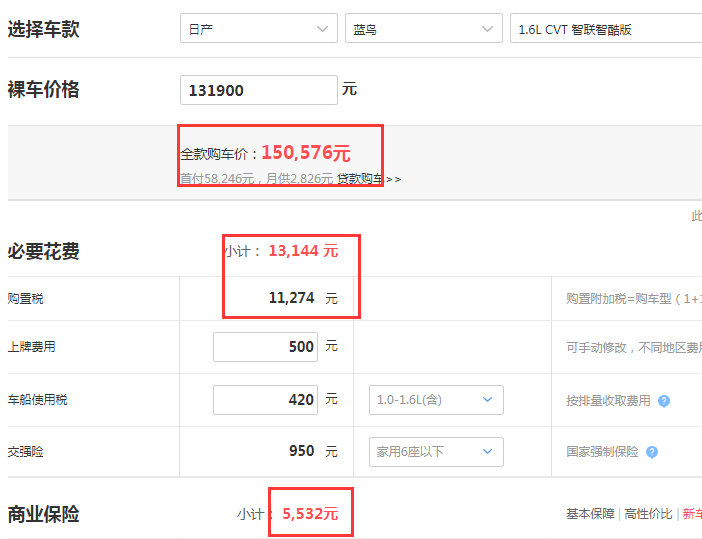
Task: Click chevron arrow in 日产 brand selector
Action: pyautogui.click(x=322, y=29)
